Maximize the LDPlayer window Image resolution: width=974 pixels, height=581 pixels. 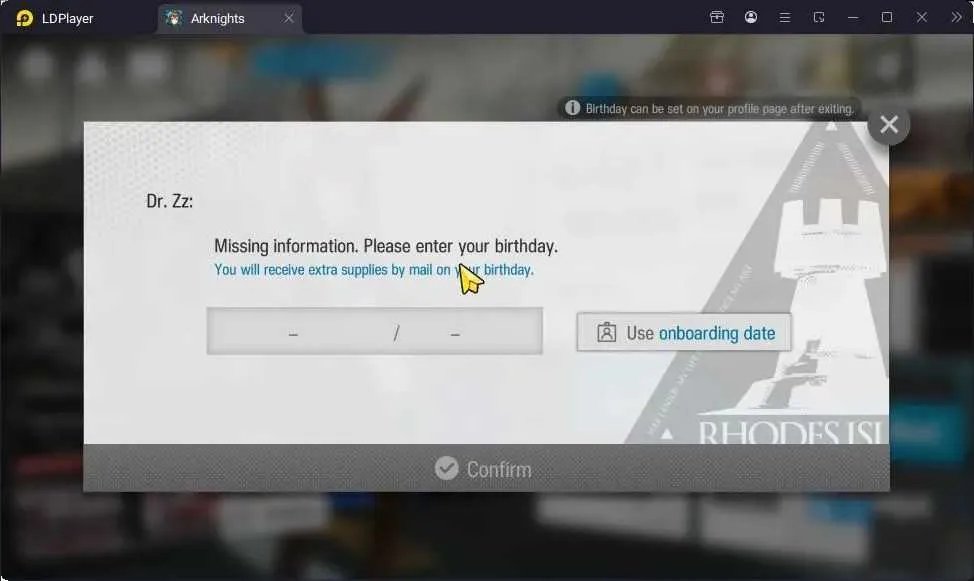(887, 17)
